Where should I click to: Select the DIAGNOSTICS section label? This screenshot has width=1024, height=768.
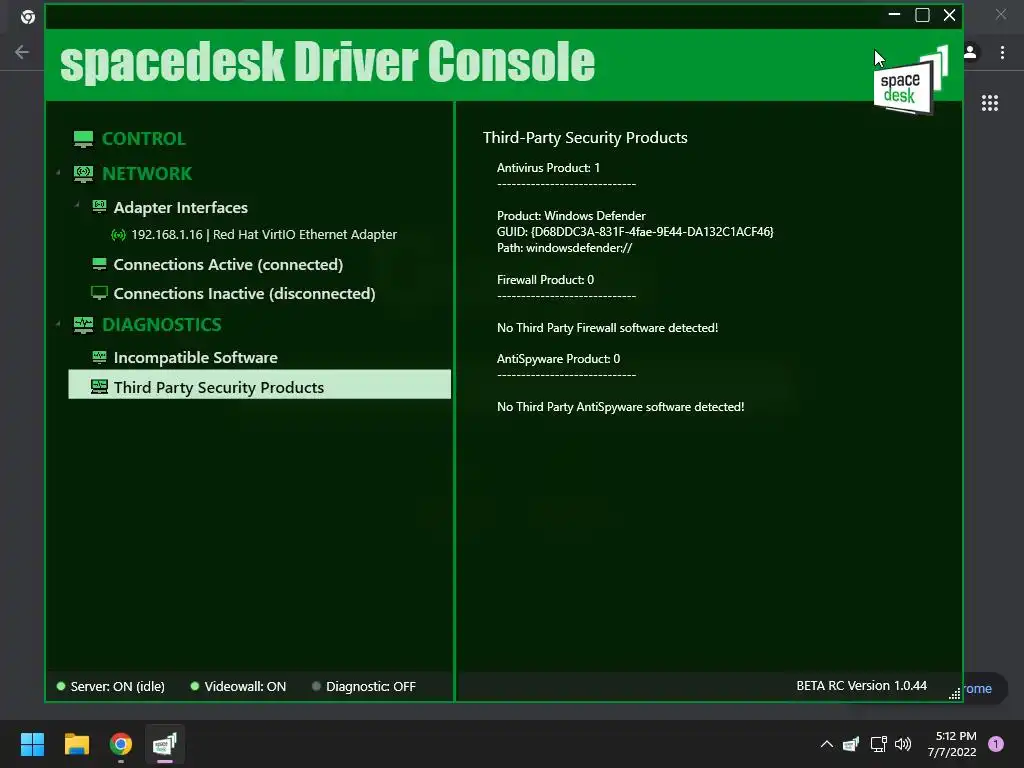161,325
